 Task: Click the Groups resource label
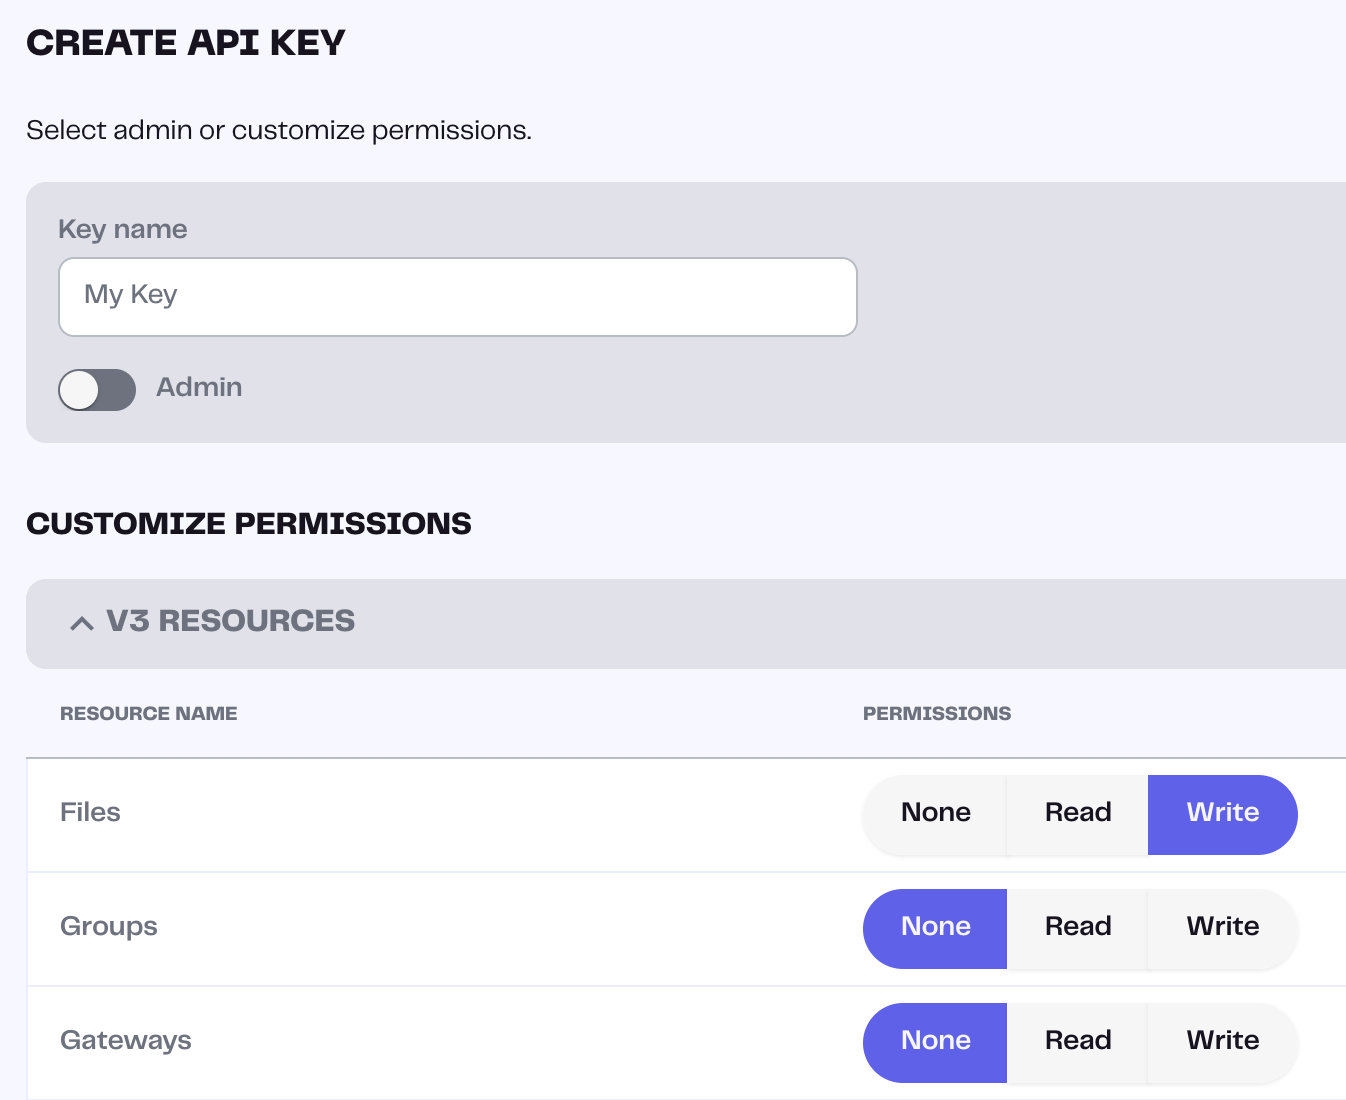[x=108, y=927]
